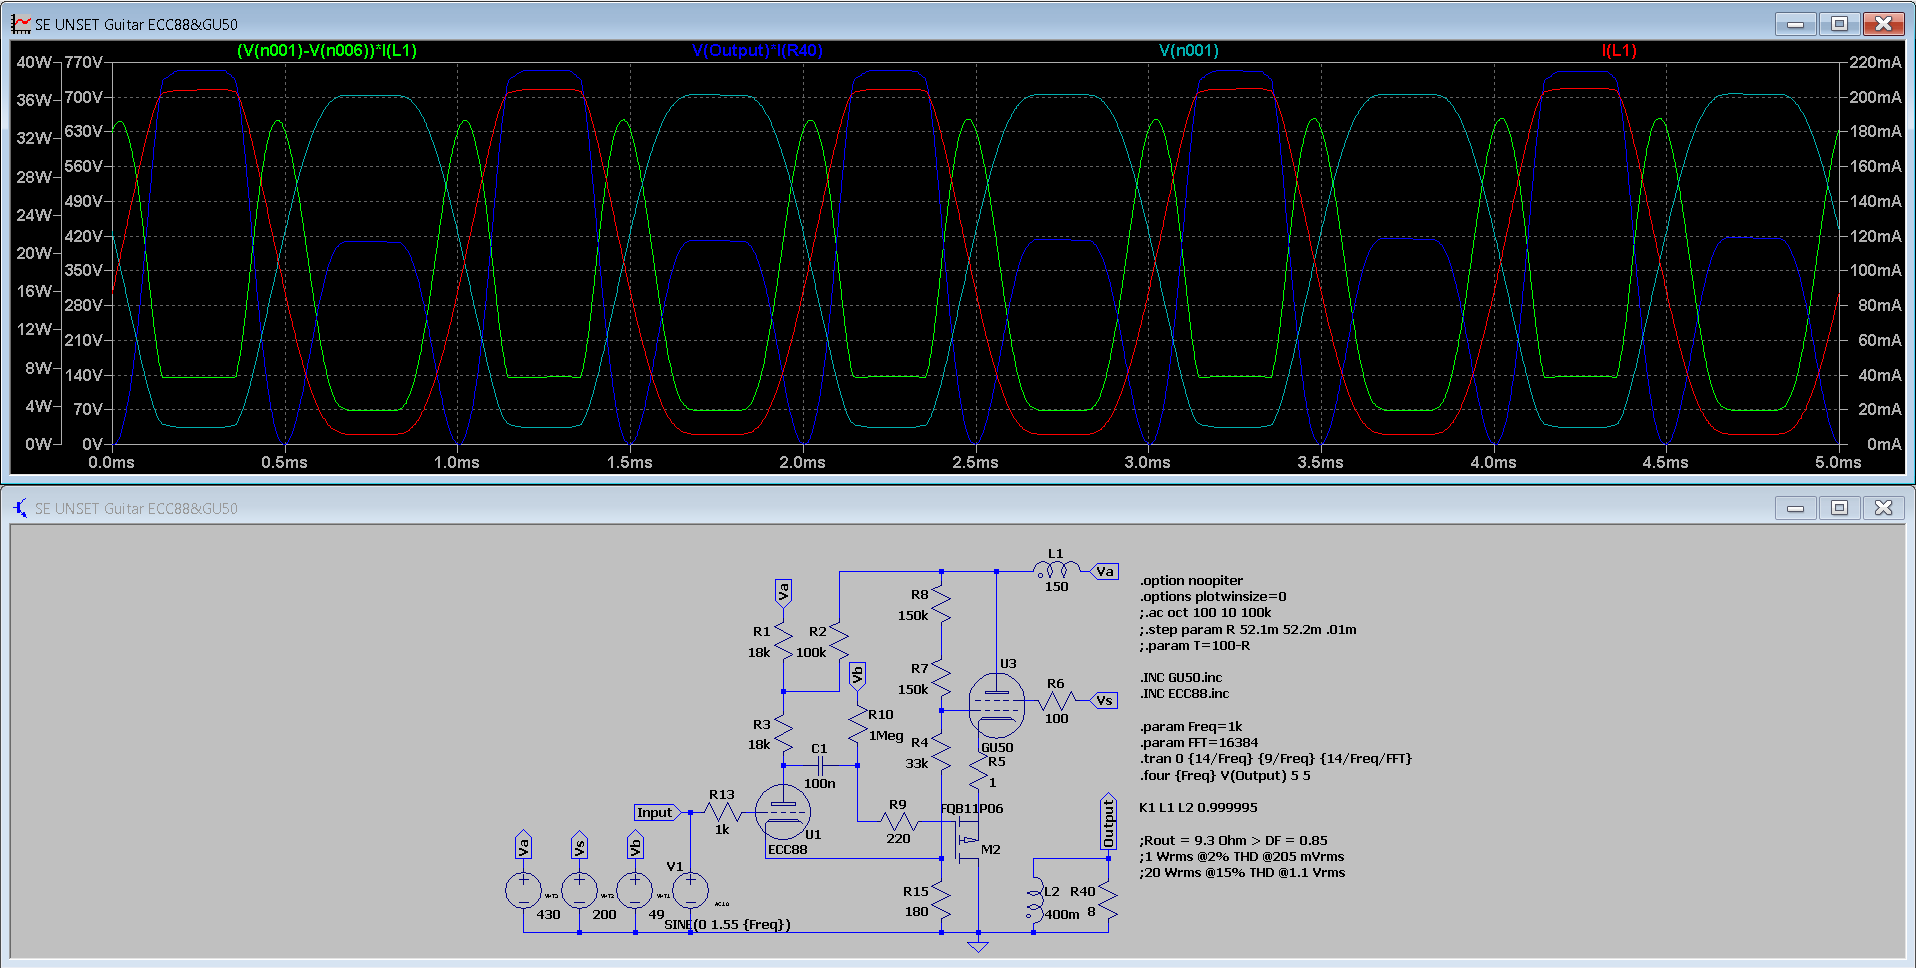Select the C1 100n capacitor
The image size is (1916, 968).
[x=820, y=765]
